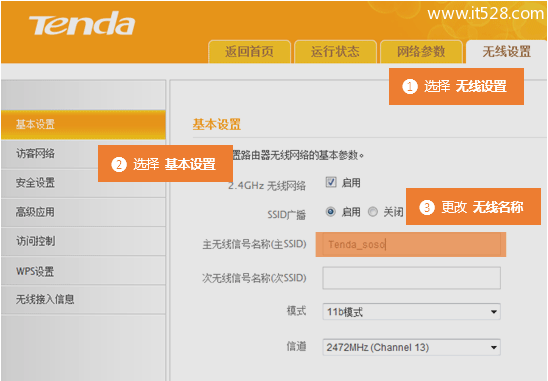Open WPS设置 sidebar item

tap(83, 271)
